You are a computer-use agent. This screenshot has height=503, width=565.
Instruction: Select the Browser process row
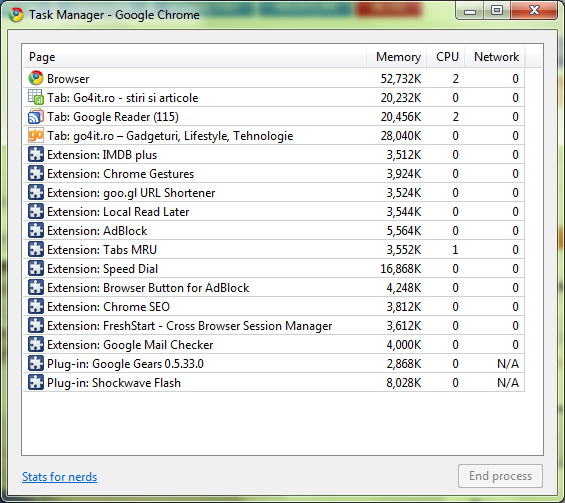274,78
